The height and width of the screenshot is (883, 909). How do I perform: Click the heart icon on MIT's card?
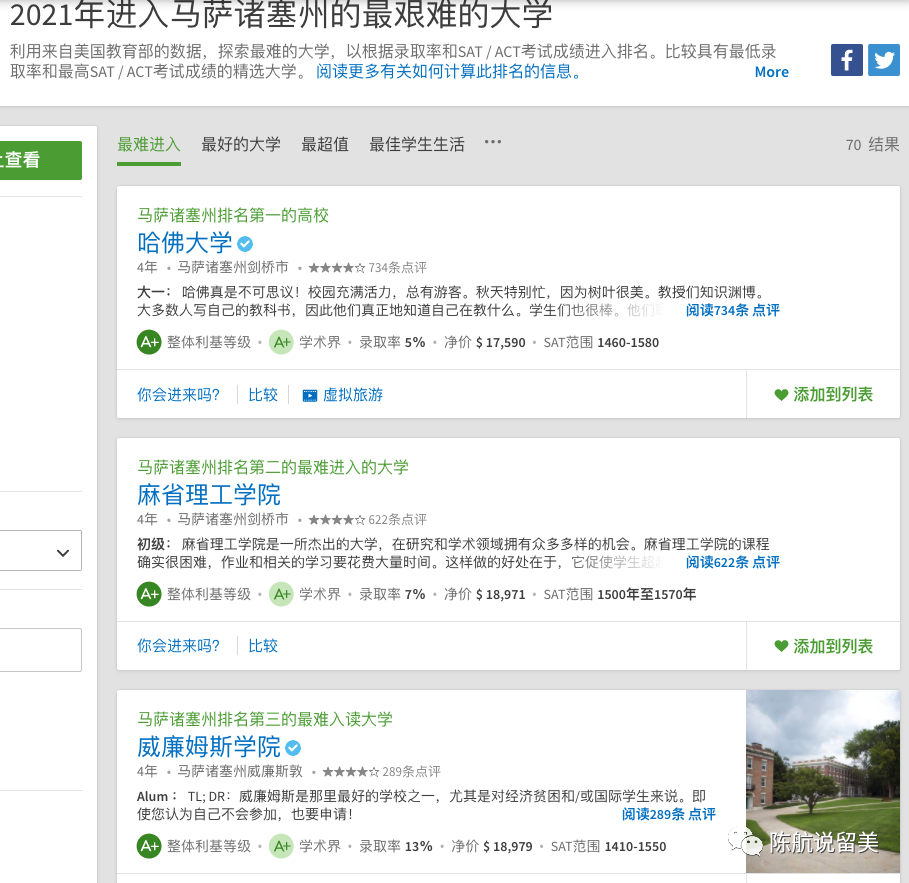click(x=781, y=646)
